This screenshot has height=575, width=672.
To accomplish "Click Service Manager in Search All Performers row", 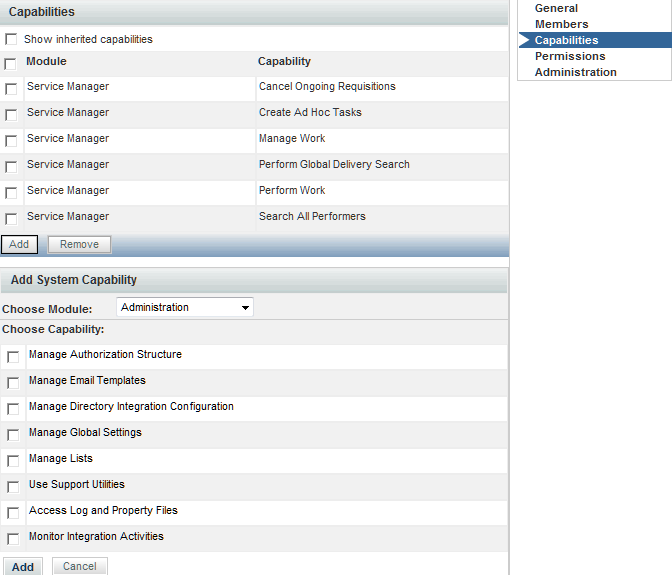I will 68,216.
